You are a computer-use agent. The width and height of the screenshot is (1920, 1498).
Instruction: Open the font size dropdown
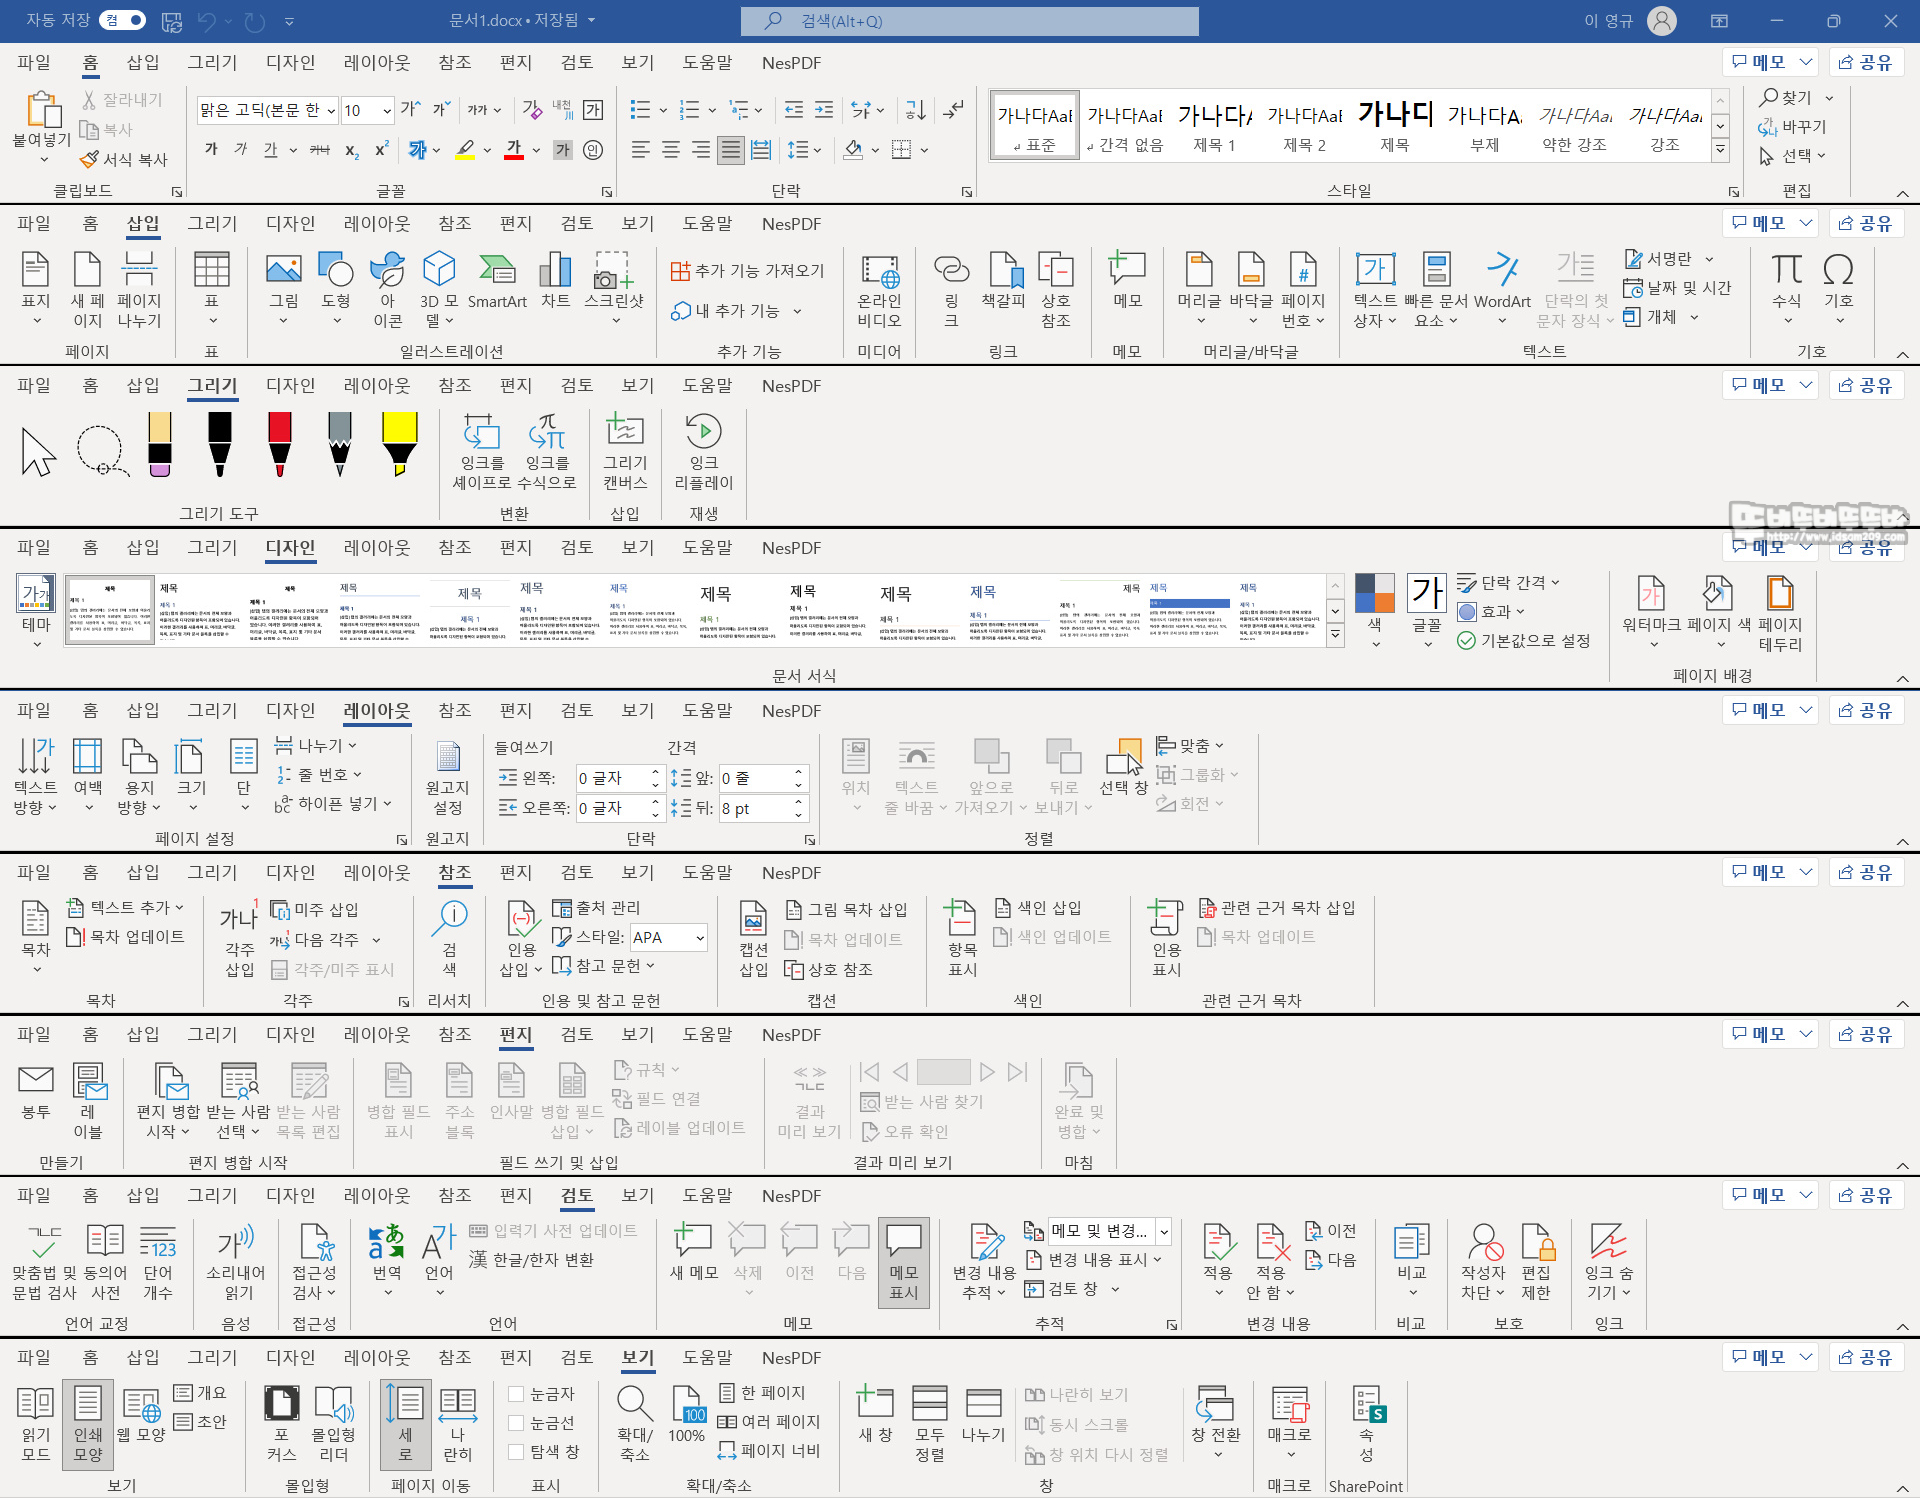[x=386, y=110]
